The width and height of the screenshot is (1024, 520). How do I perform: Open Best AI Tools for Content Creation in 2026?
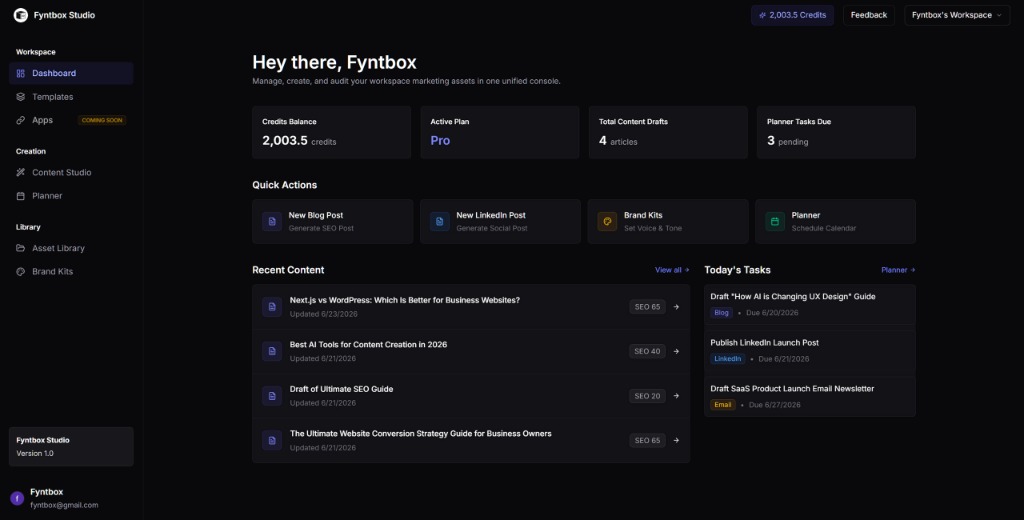coord(368,345)
